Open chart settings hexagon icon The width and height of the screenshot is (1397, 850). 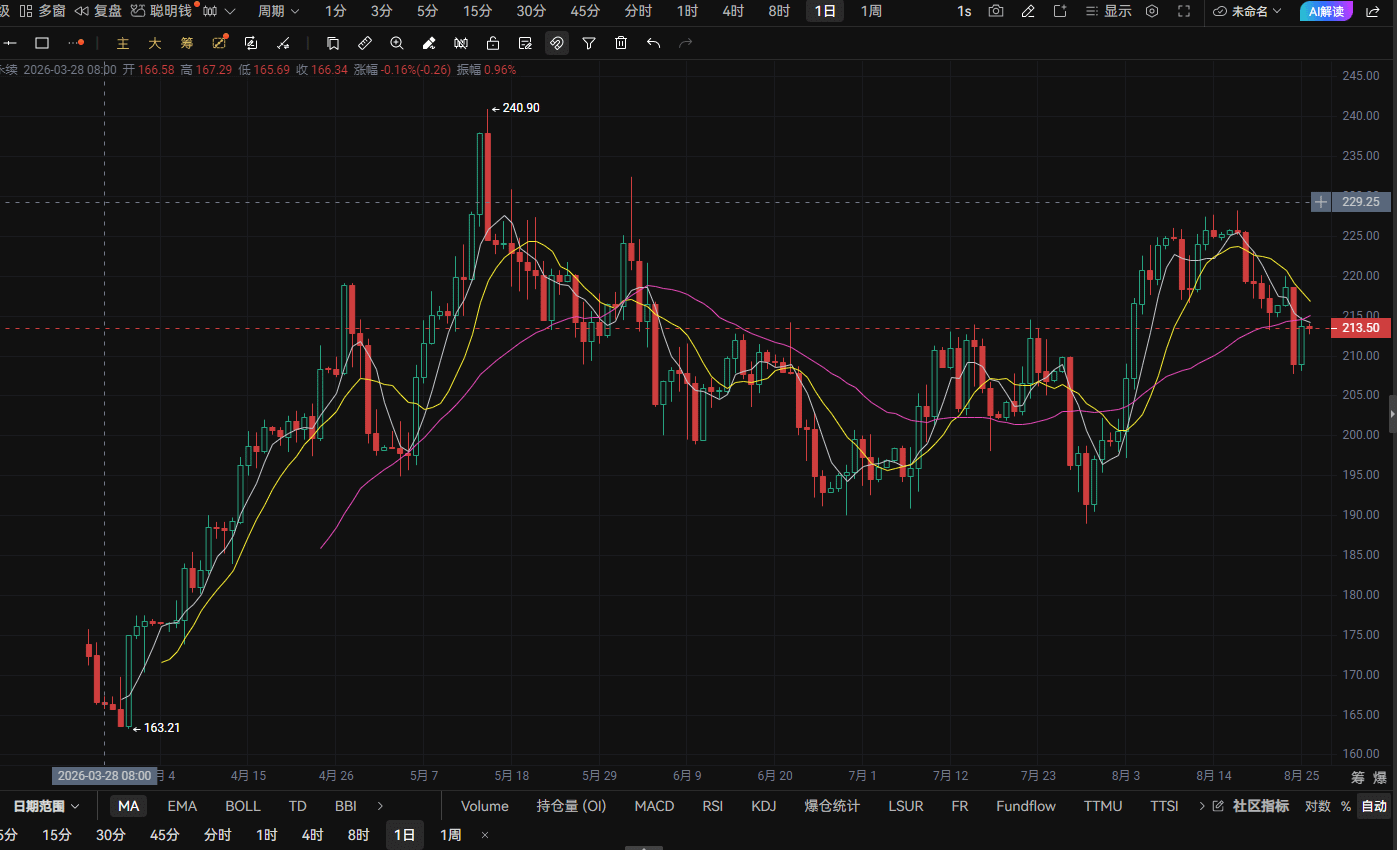[x=1152, y=11]
